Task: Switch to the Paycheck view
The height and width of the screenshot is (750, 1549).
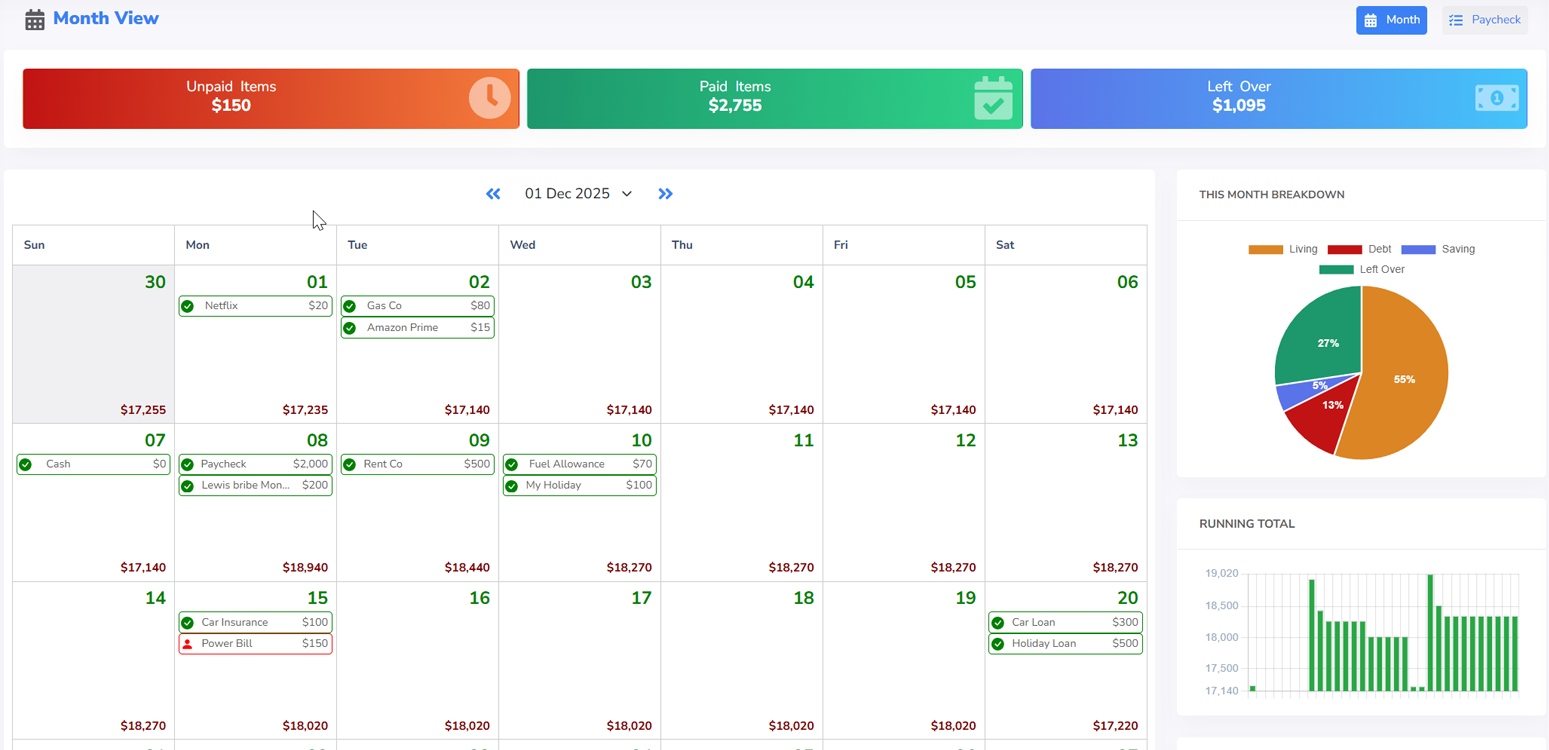Action: 1484,19
